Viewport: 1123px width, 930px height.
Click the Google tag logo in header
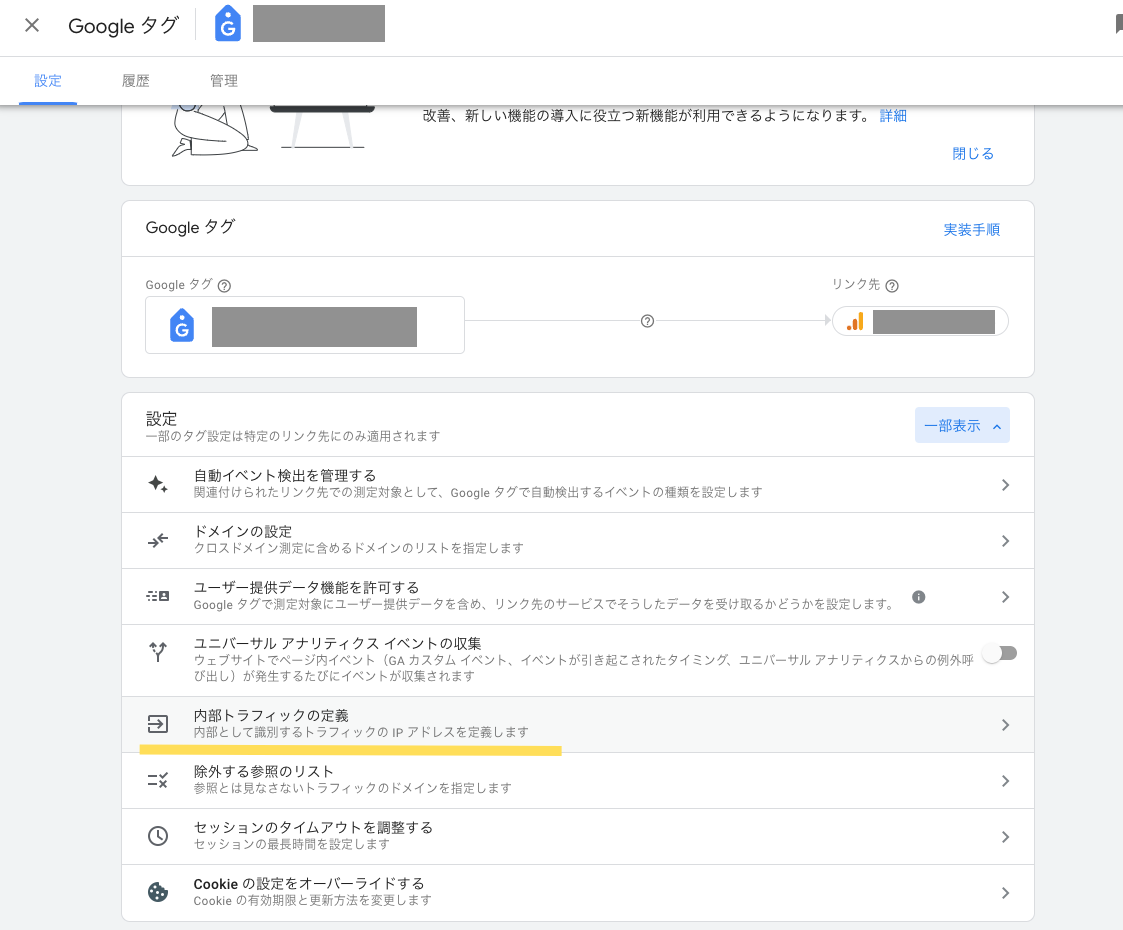pyautogui.click(x=228, y=24)
